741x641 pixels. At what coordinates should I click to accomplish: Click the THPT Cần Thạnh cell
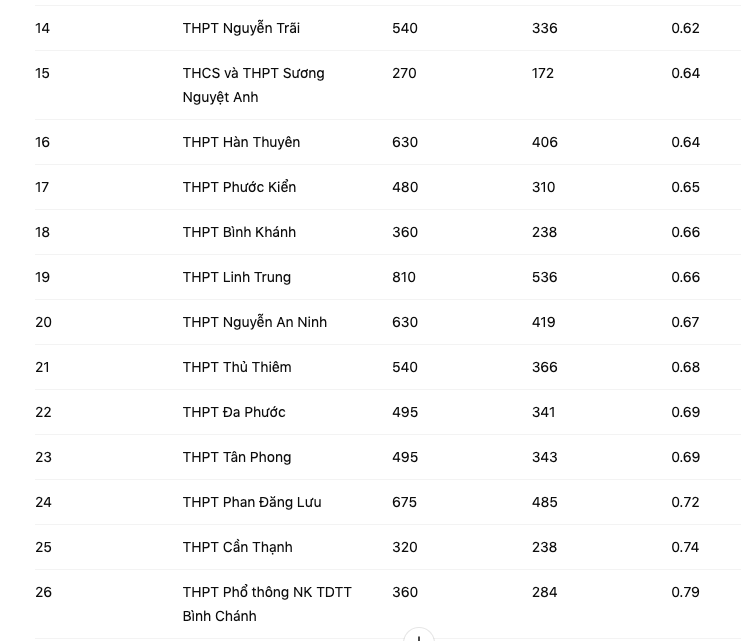pyautogui.click(x=237, y=547)
